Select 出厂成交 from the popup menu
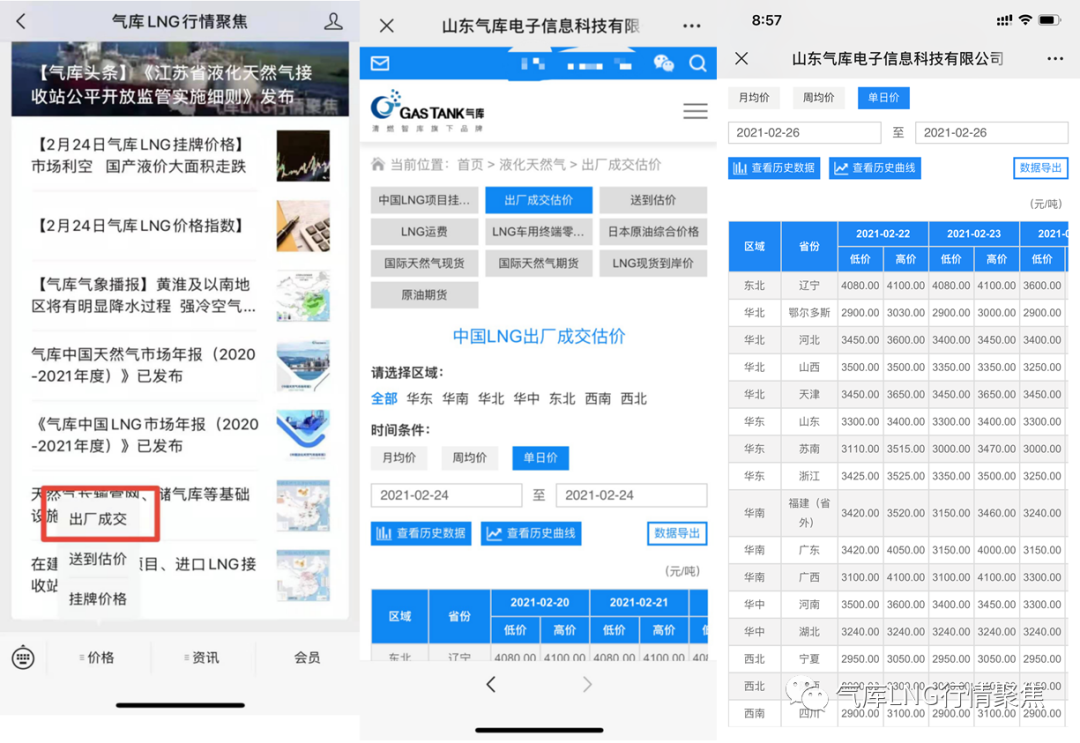The image size is (1080, 743). point(98,519)
